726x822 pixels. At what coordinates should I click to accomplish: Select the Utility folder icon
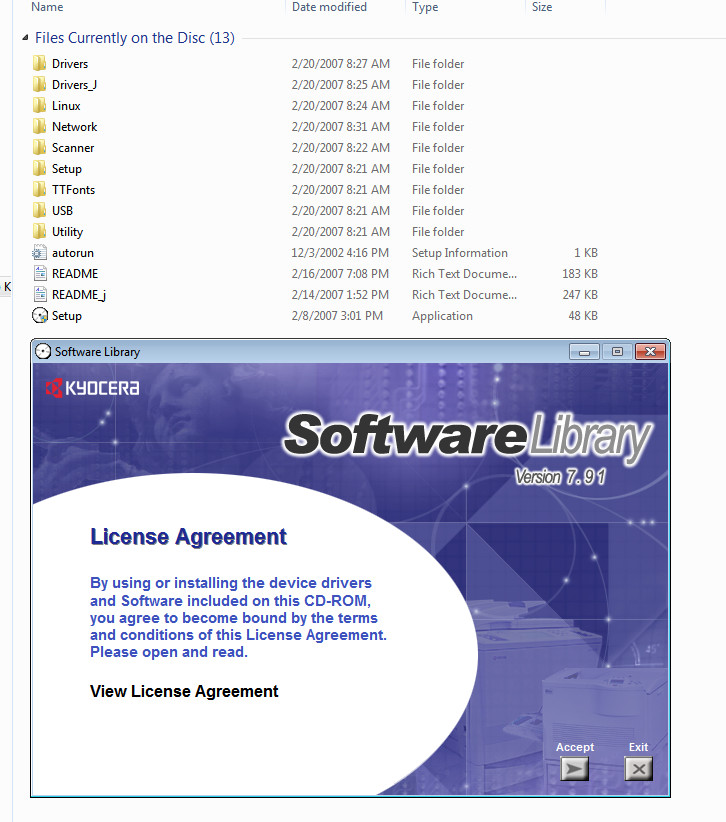39,231
